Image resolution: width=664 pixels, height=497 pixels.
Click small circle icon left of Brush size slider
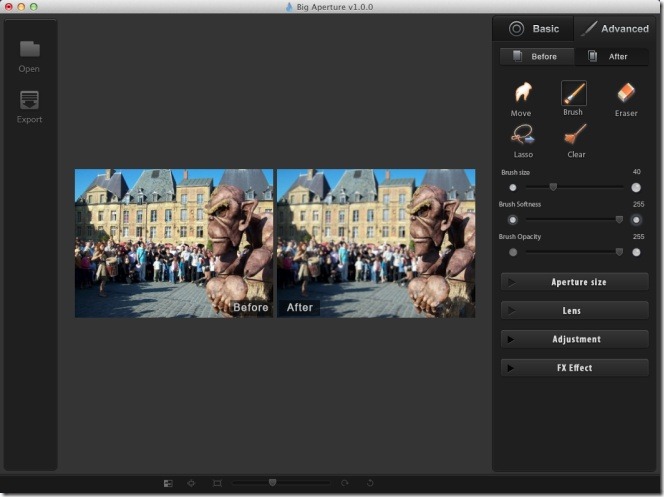coord(513,187)
